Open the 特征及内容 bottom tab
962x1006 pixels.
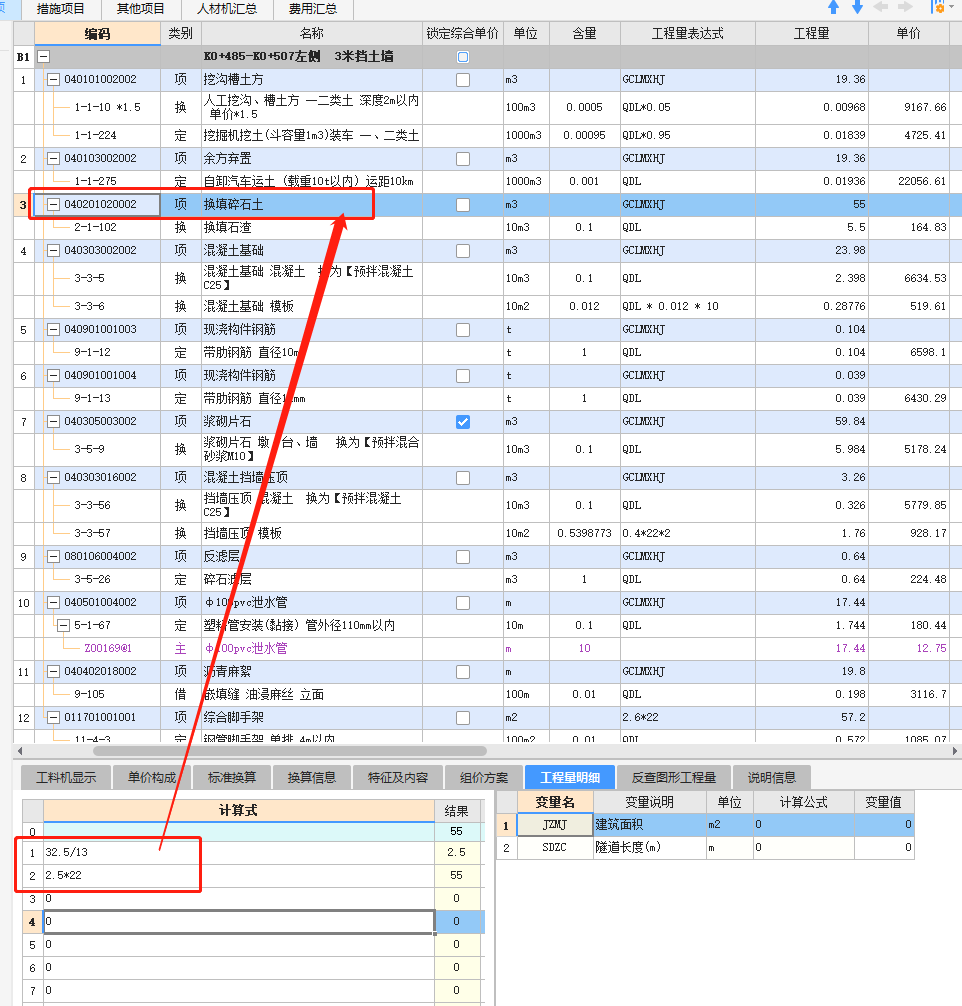[x=398, y=778]
